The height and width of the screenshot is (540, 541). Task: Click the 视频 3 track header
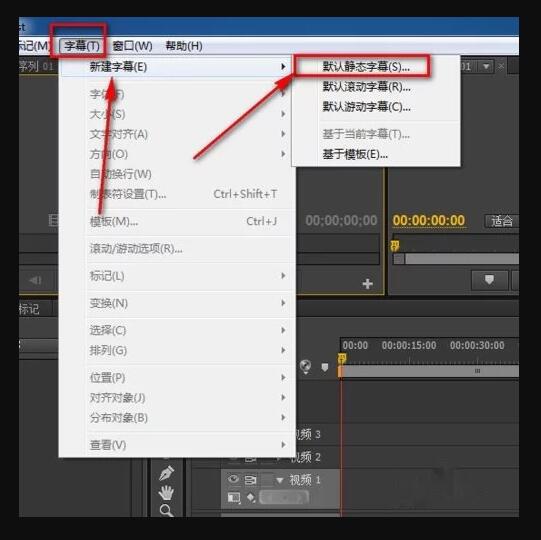coord(308,434)
